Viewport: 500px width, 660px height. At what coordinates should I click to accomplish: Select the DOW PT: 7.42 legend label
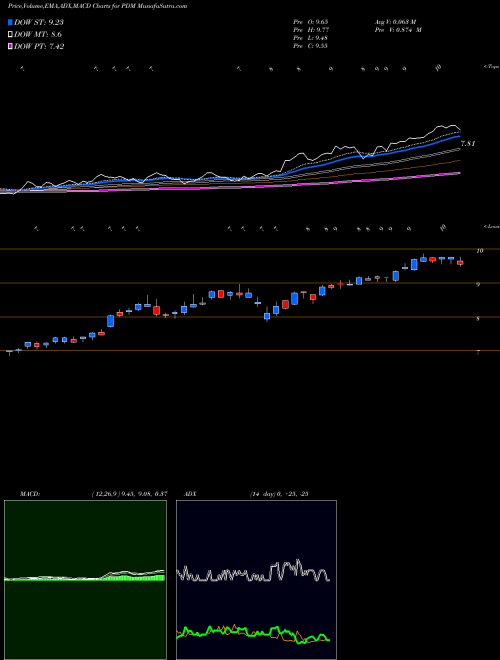click(39, 46)
